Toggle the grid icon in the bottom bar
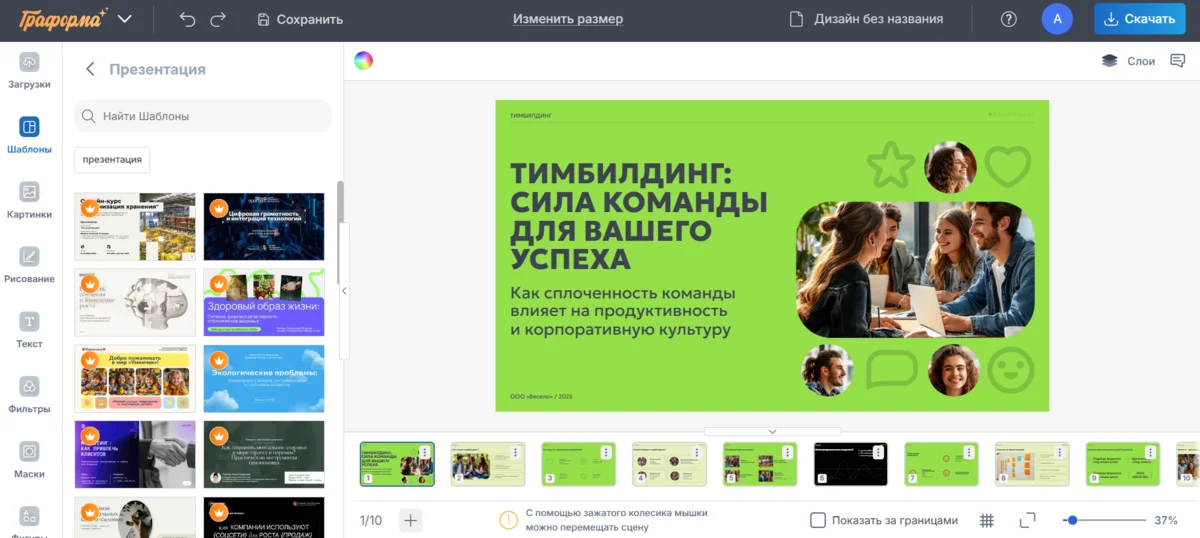 point(986,520)
